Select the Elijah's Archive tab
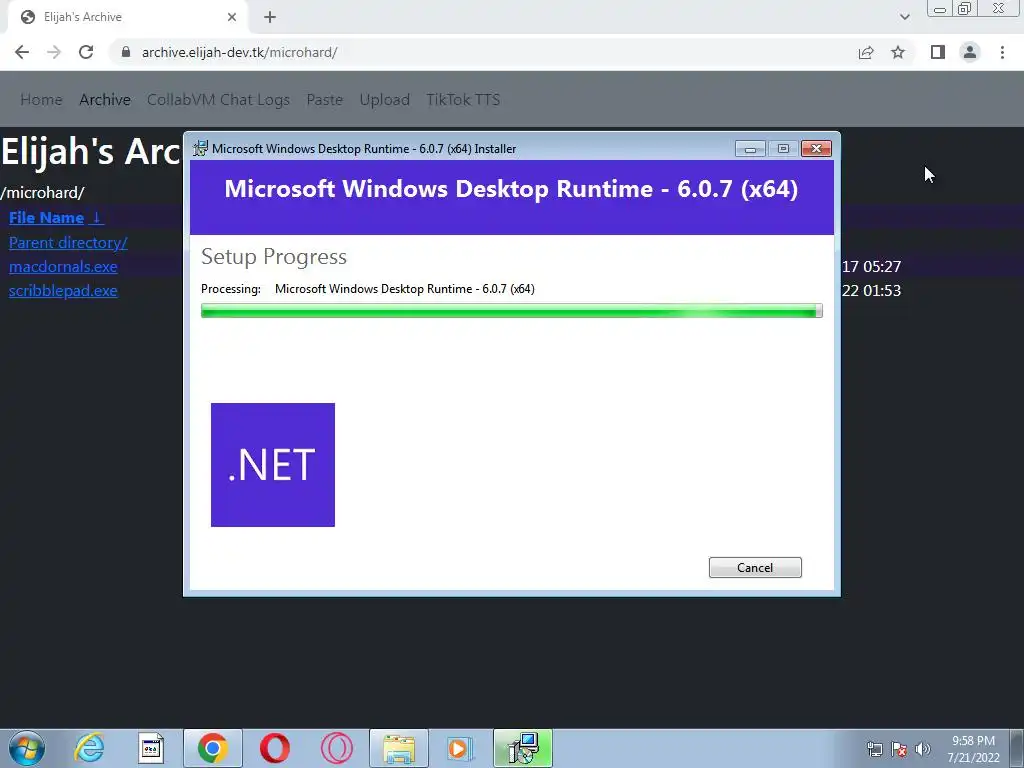Viewport: 1024px width, 768px height. pyautogui.click(x=127, y=17)
